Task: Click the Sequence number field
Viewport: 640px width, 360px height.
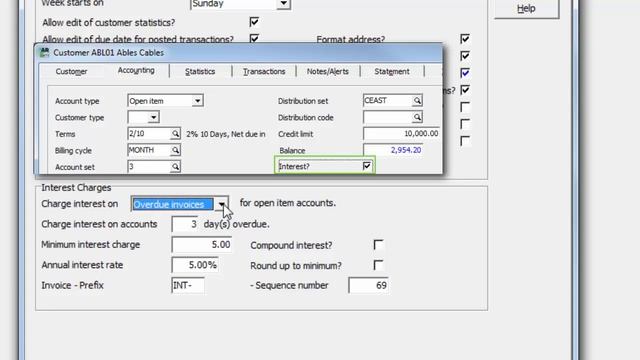Action: (x=368, y=285)
